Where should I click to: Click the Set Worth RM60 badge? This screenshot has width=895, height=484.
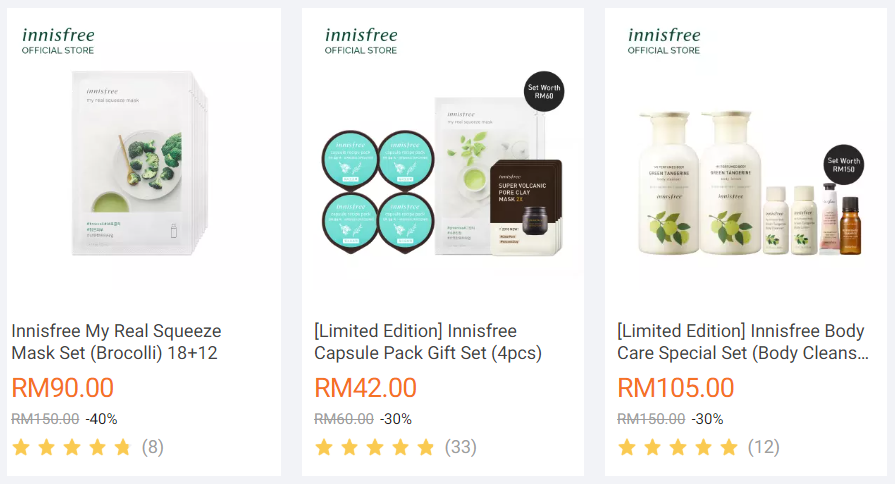click(x=544, y=91)
